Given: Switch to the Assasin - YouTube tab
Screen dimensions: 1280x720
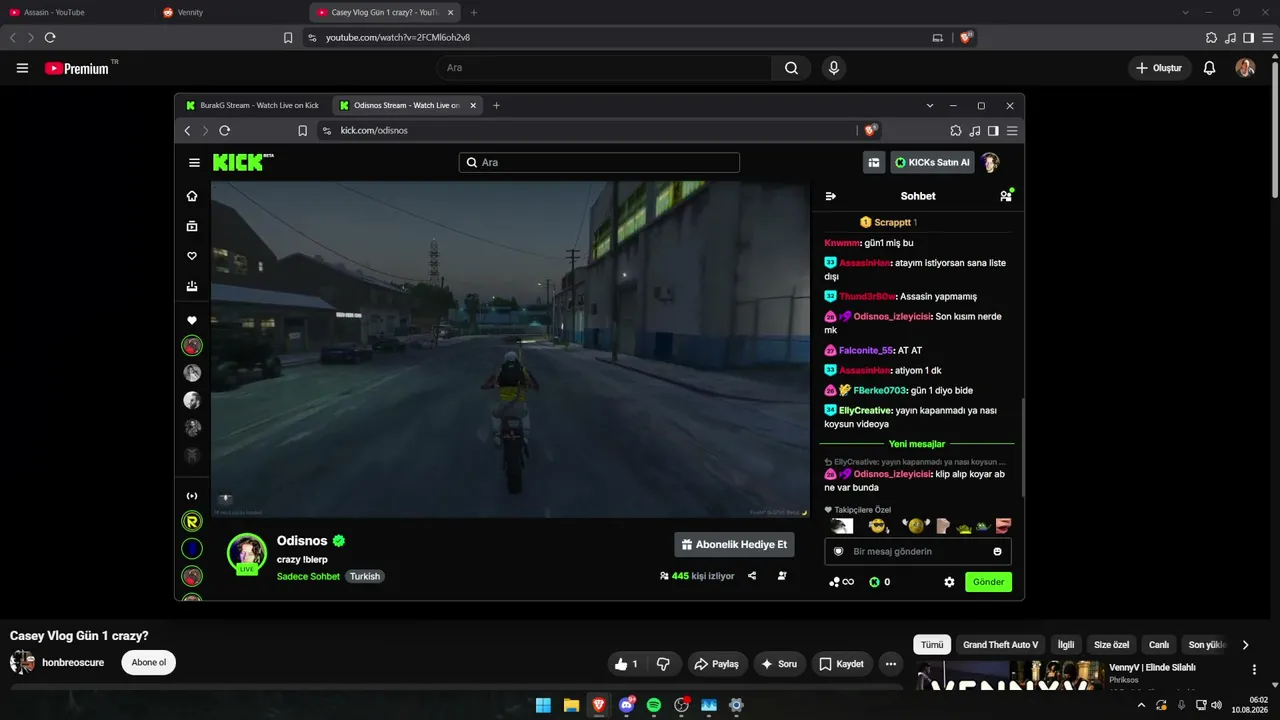Looking at the screenshot, I should pyautogui.click(x=78, y=12).
